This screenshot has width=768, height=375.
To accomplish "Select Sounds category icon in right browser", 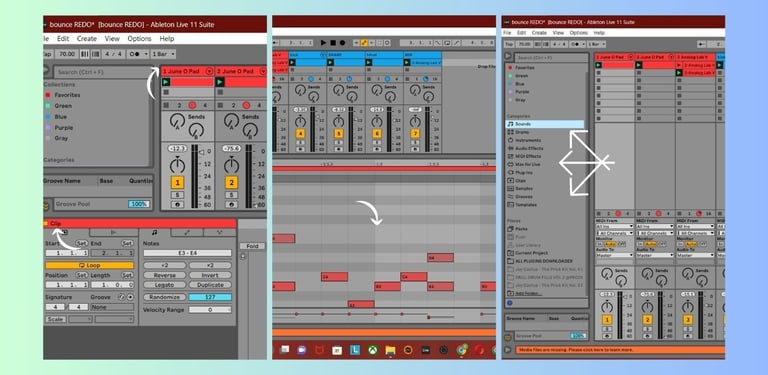I will point(510,124).
